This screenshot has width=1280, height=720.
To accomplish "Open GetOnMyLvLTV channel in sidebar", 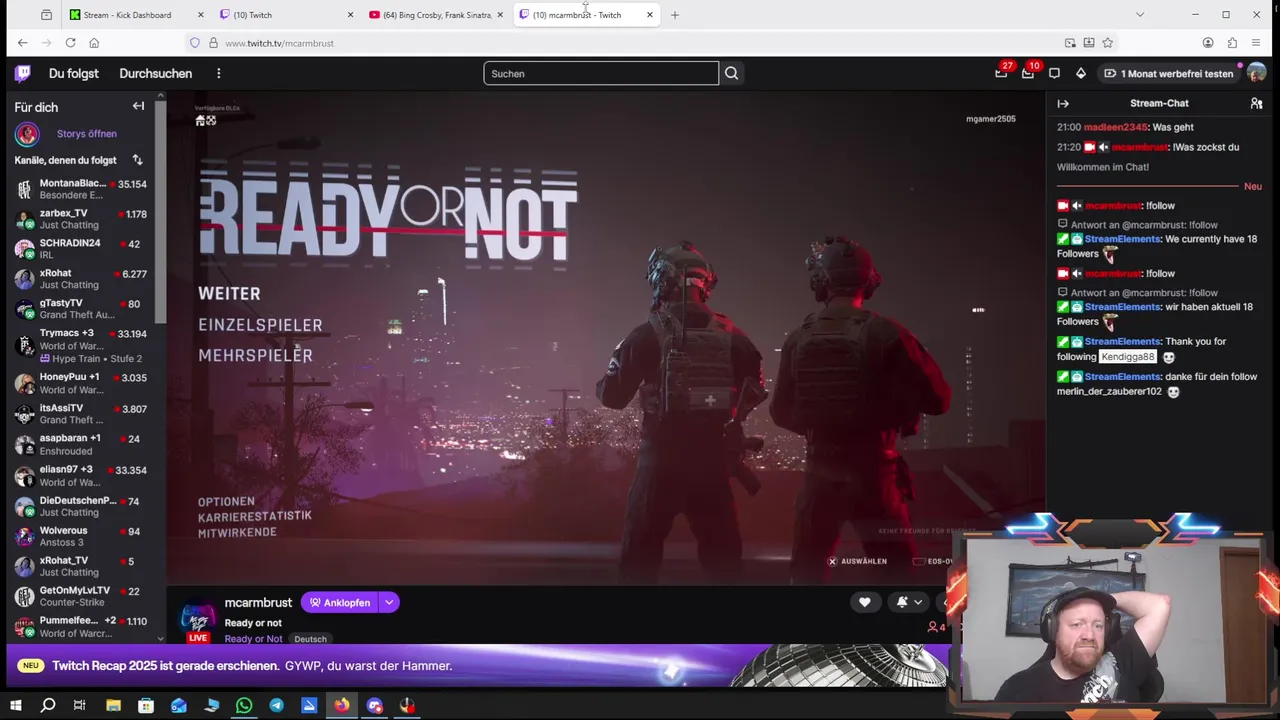I will point(81,596).
